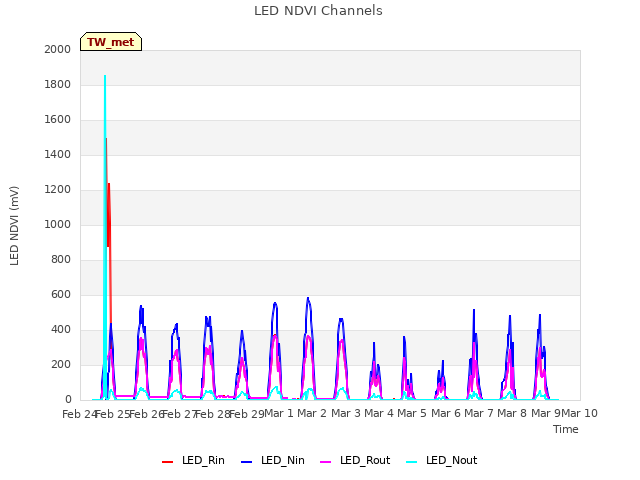The height and width of the screenshot is (480, 640).
Task: Click the 800 y-axis tick label
Action: point(61,260)
